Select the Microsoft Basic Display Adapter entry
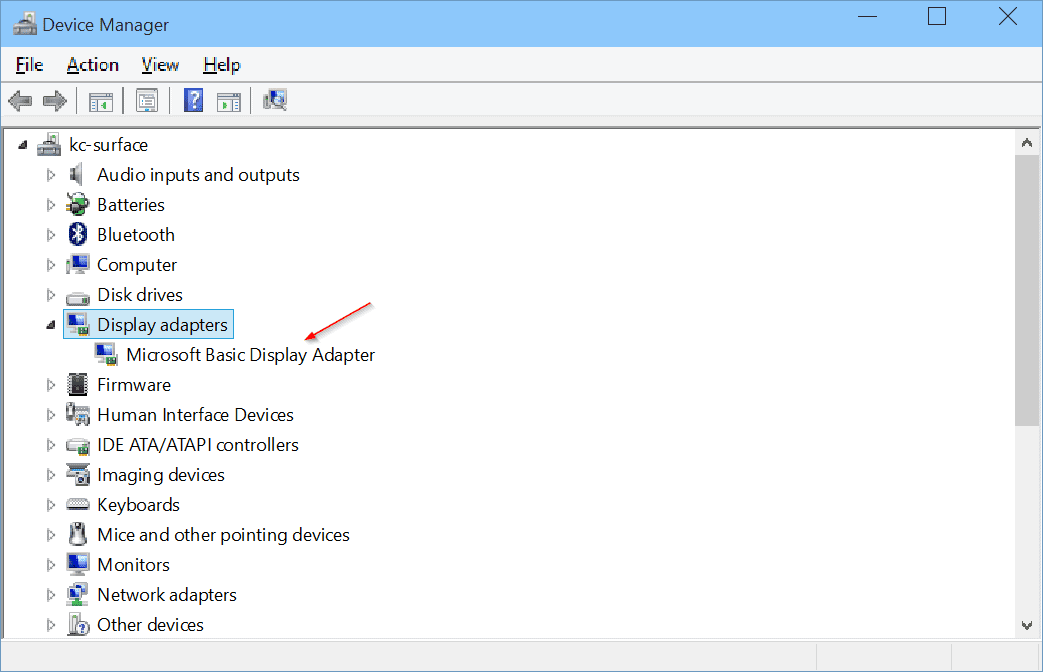Image resolution: width=1043 pixels, height=672 pixels. 250,355
